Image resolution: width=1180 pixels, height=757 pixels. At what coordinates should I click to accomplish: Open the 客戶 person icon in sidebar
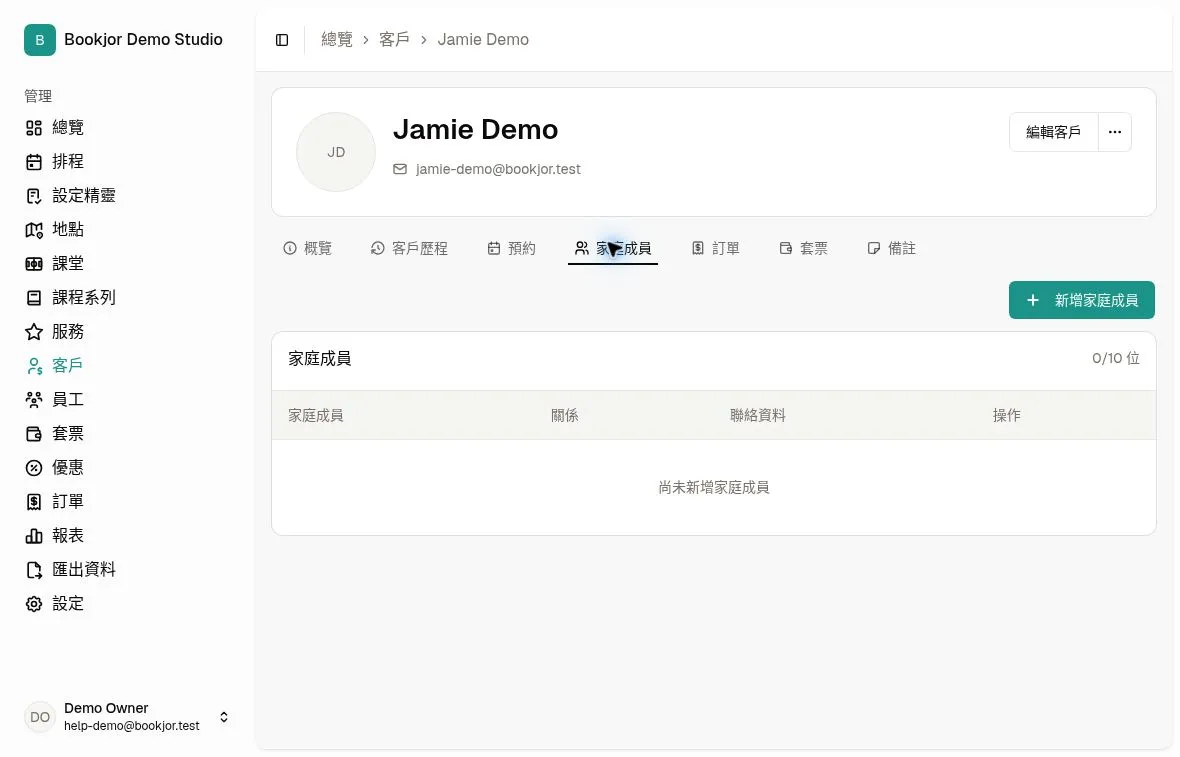point(34,366)
